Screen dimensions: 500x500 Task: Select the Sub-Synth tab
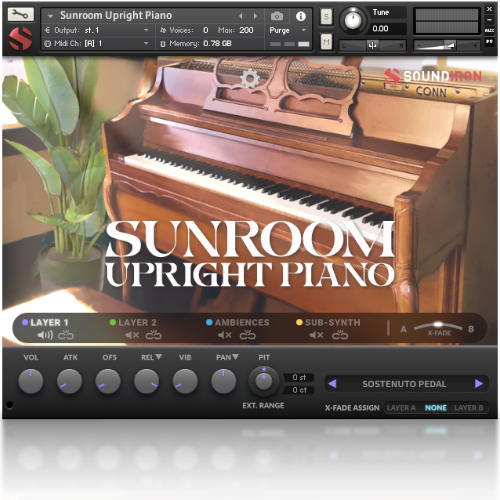click(x=328, y=322)
